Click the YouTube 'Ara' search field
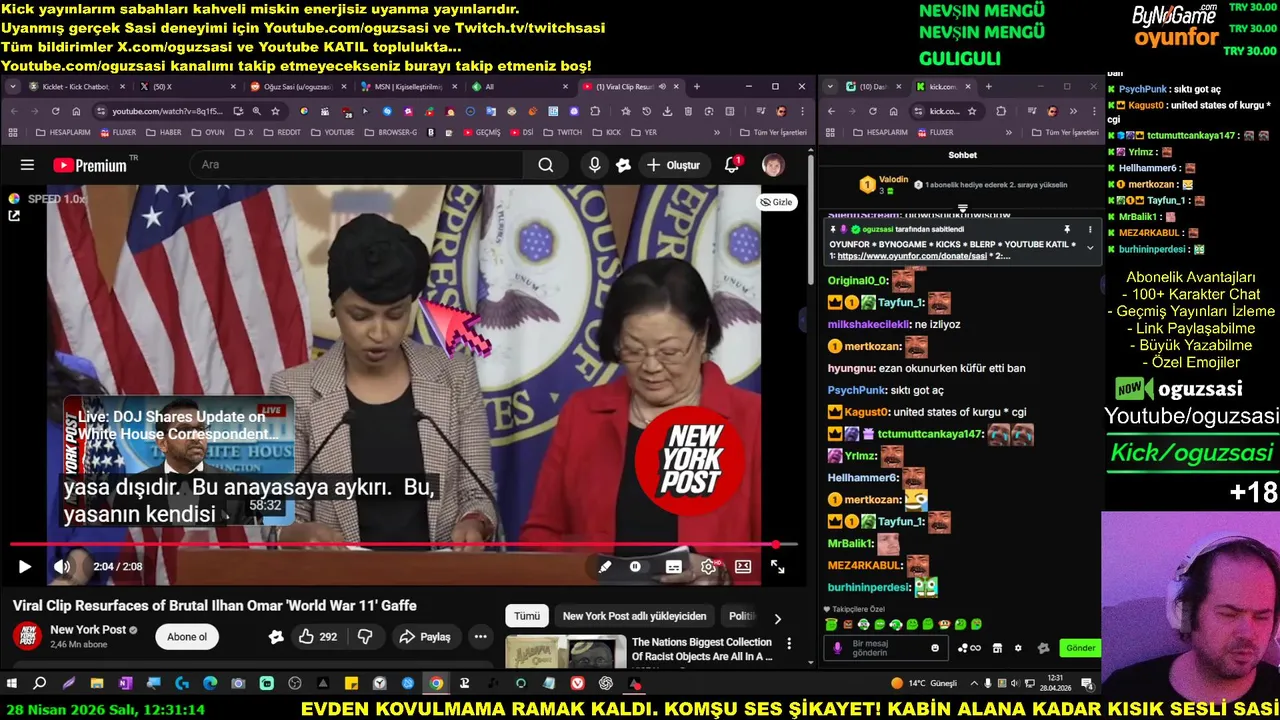 click(x=355, y=165)
